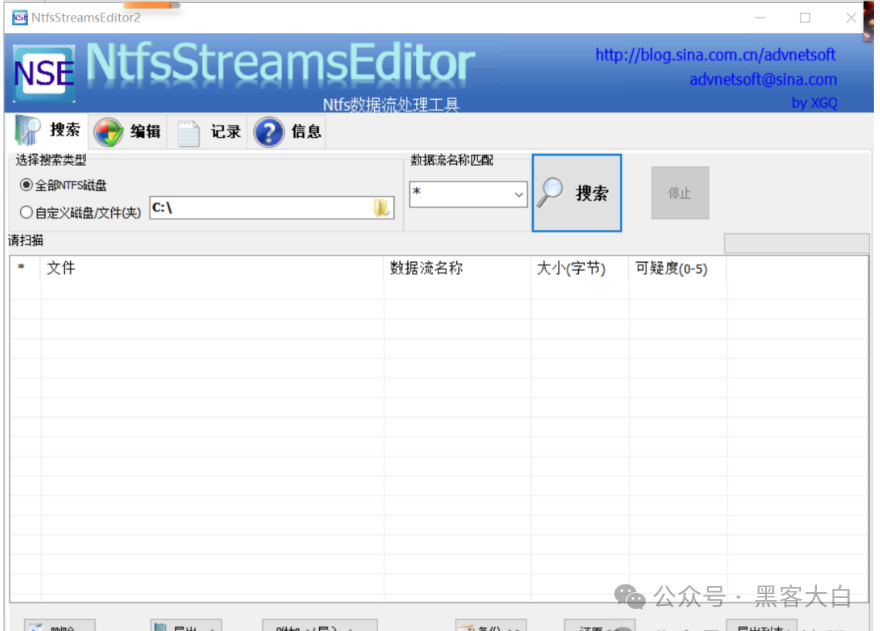The image size is (880, 631).
Task: Open the 搜索 (Search) tab
Action: pos(48,131)
